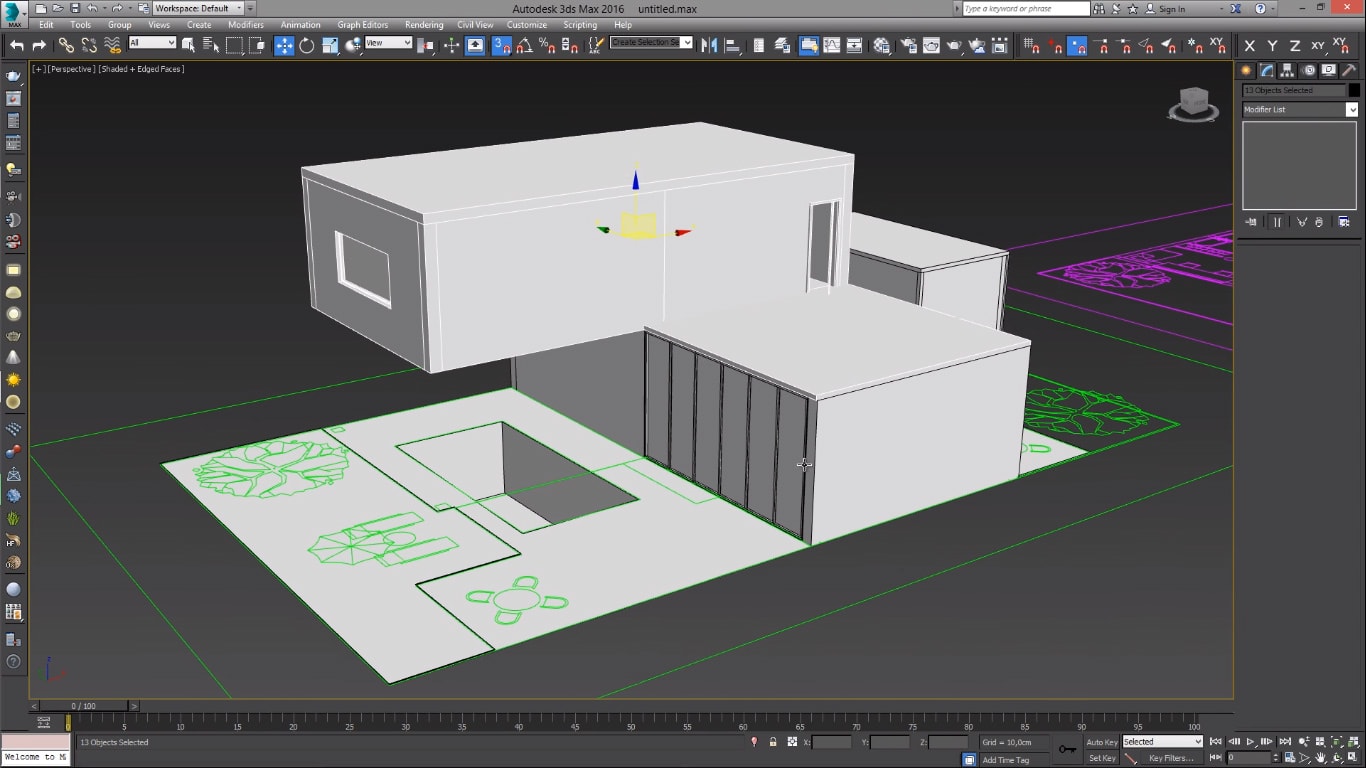The height and width of the screenshot is (768, 1366).
Task: Toggle Angle Snap on
Action: coord(526,44)
